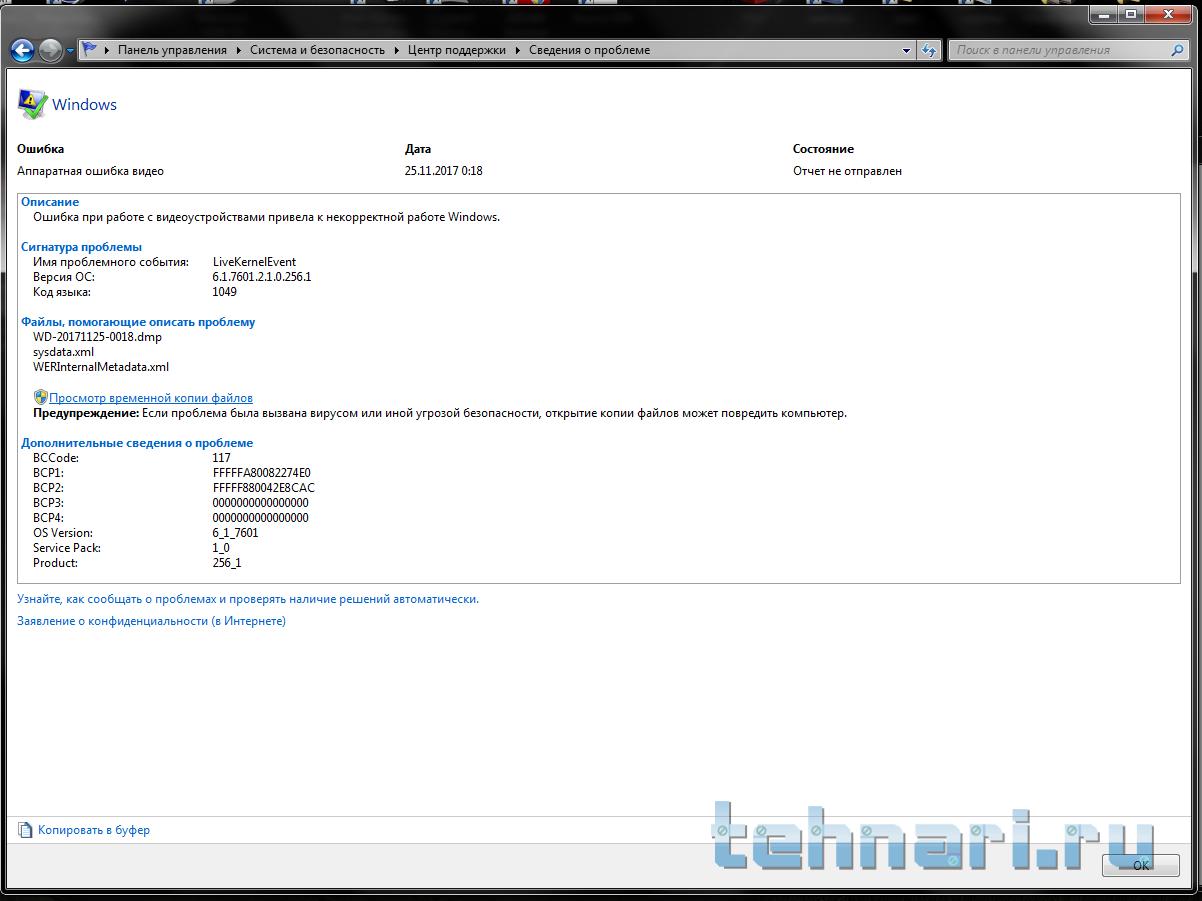Click the Сигнатура проблемы heading
1202x901 pixels.
(82, 247)
